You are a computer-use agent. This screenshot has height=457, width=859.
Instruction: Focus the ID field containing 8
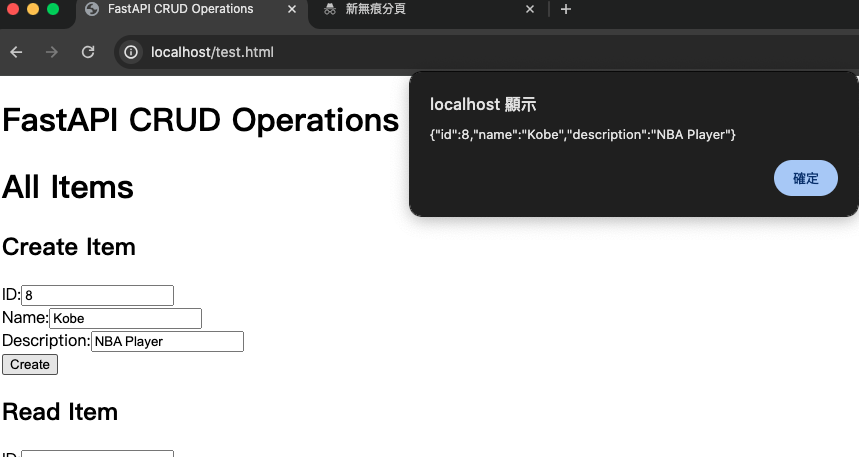[97, 295]
